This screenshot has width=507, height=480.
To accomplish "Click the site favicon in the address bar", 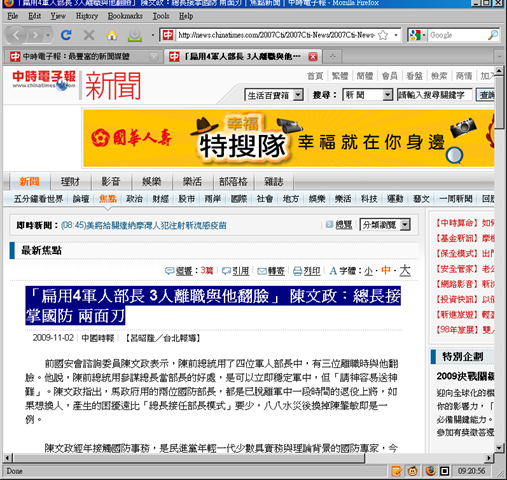I will coord(168,35).
